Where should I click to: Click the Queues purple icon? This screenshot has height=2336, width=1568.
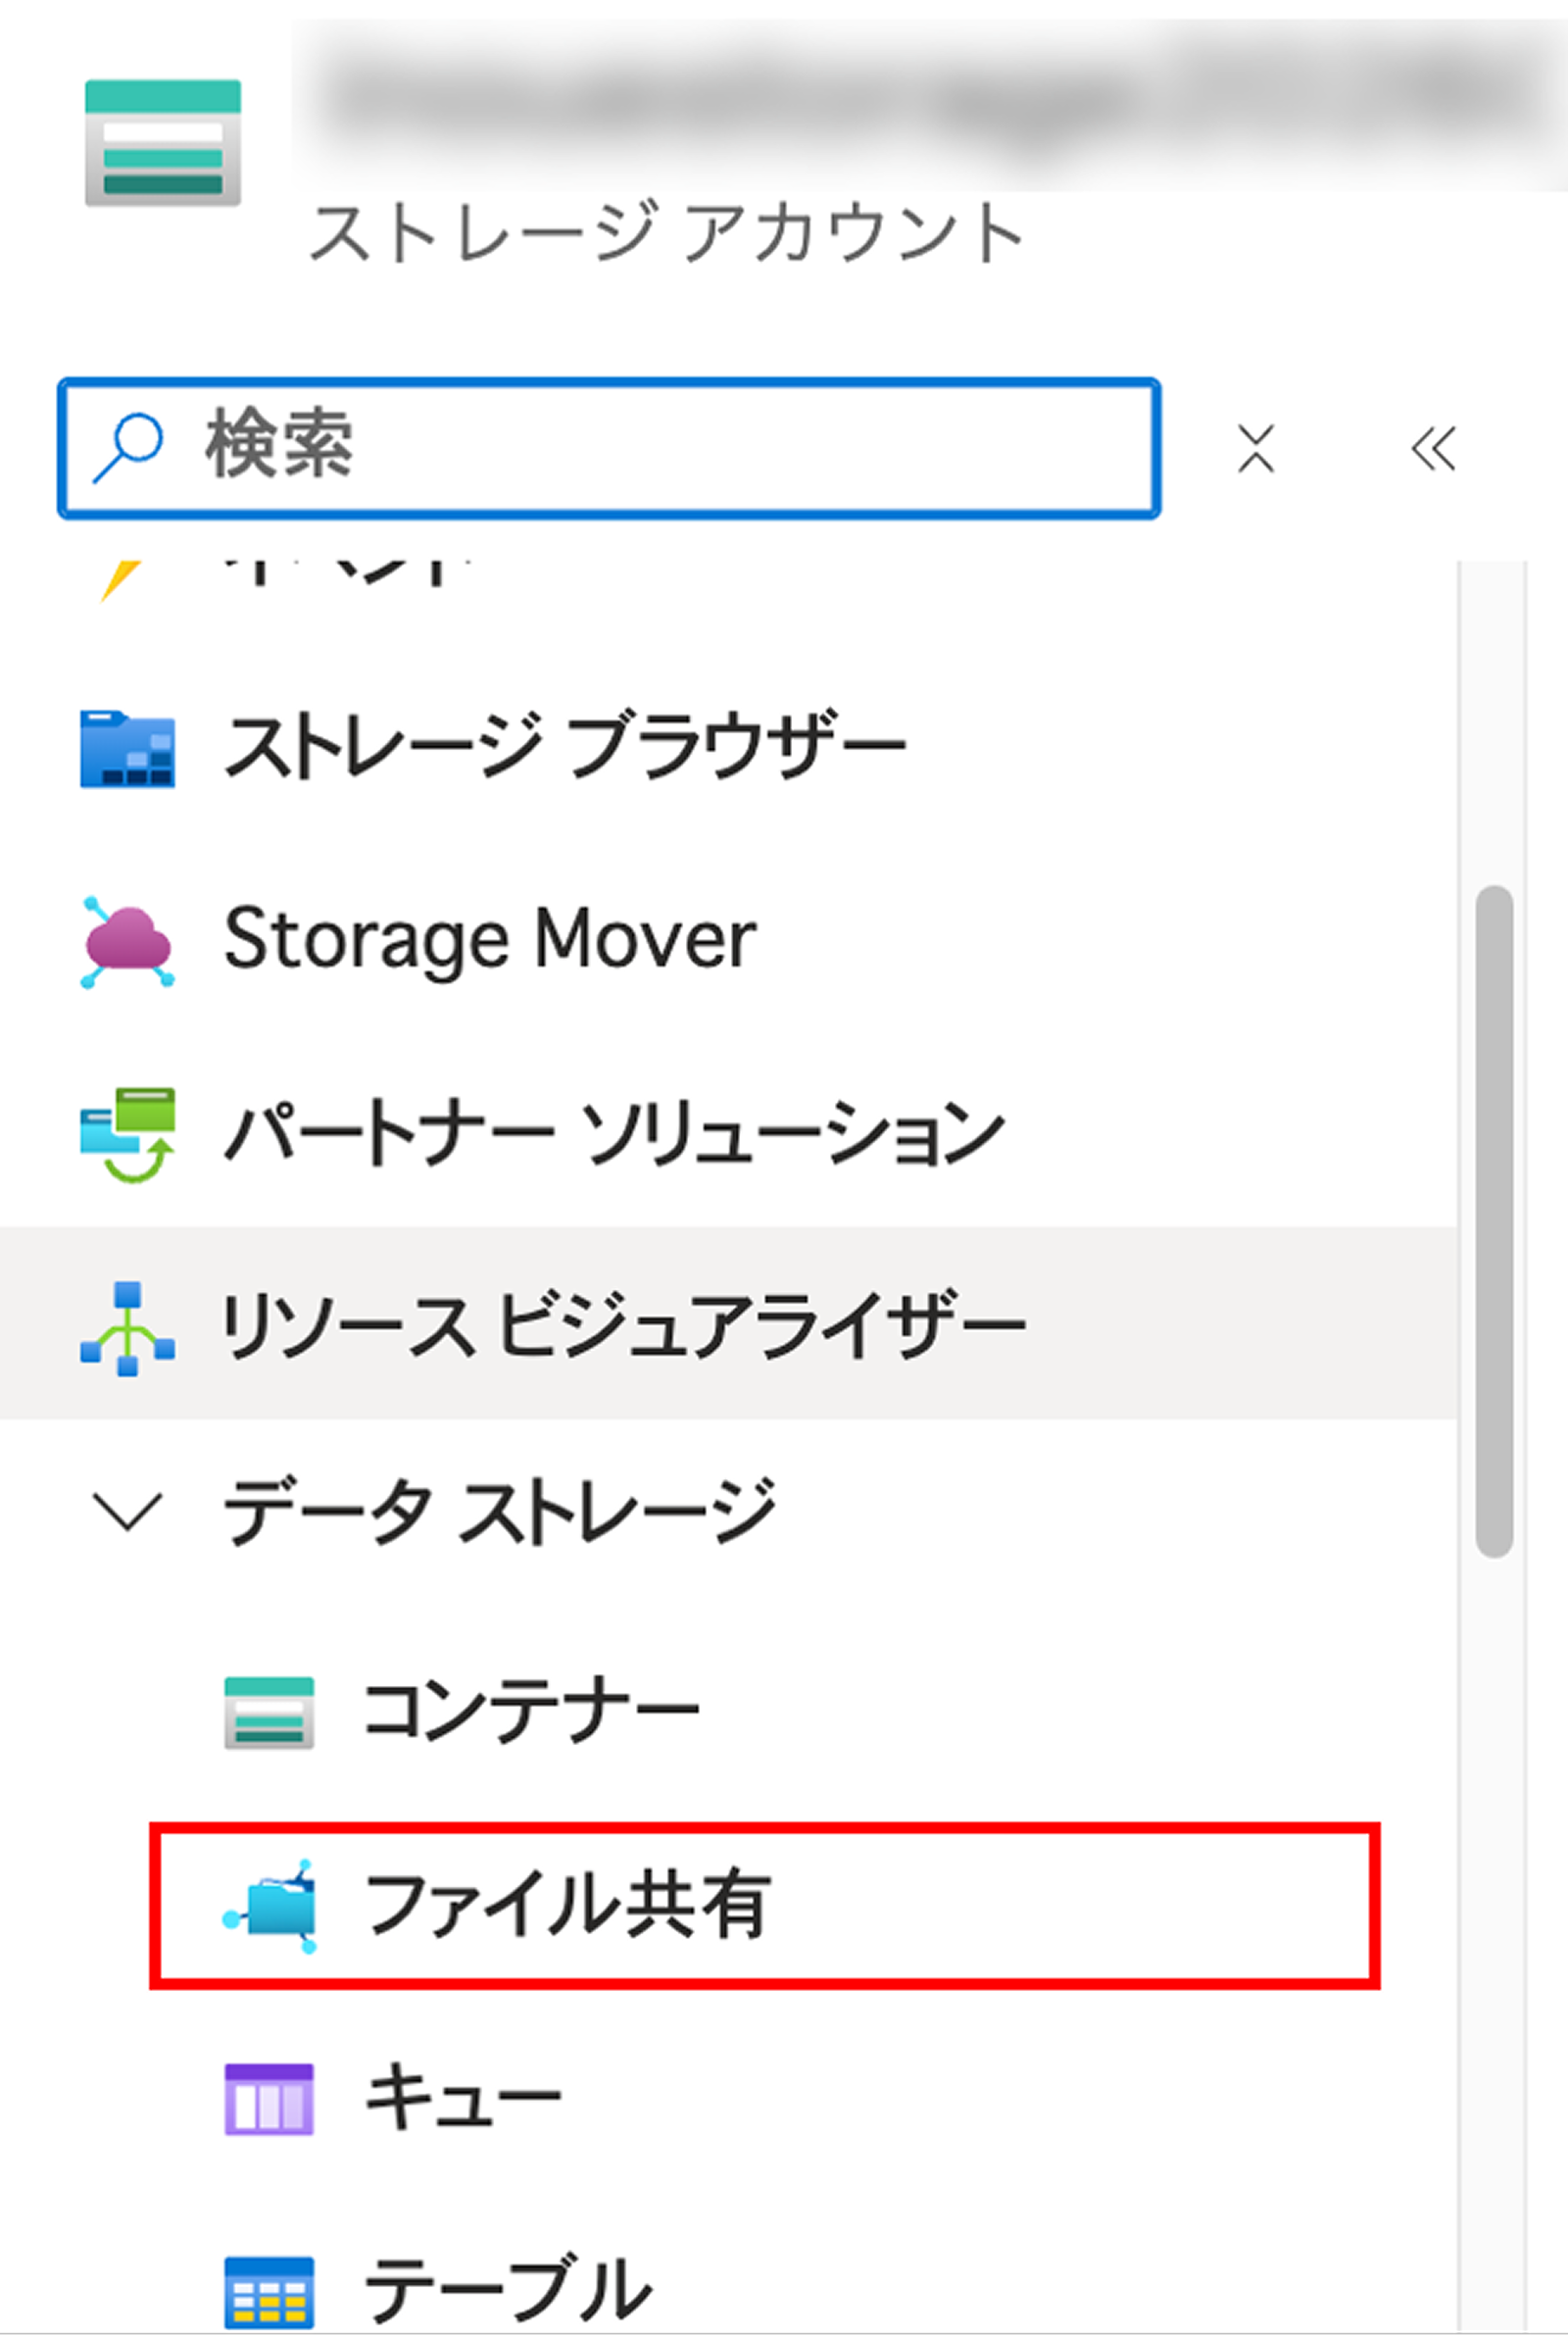click(268, 2099)
